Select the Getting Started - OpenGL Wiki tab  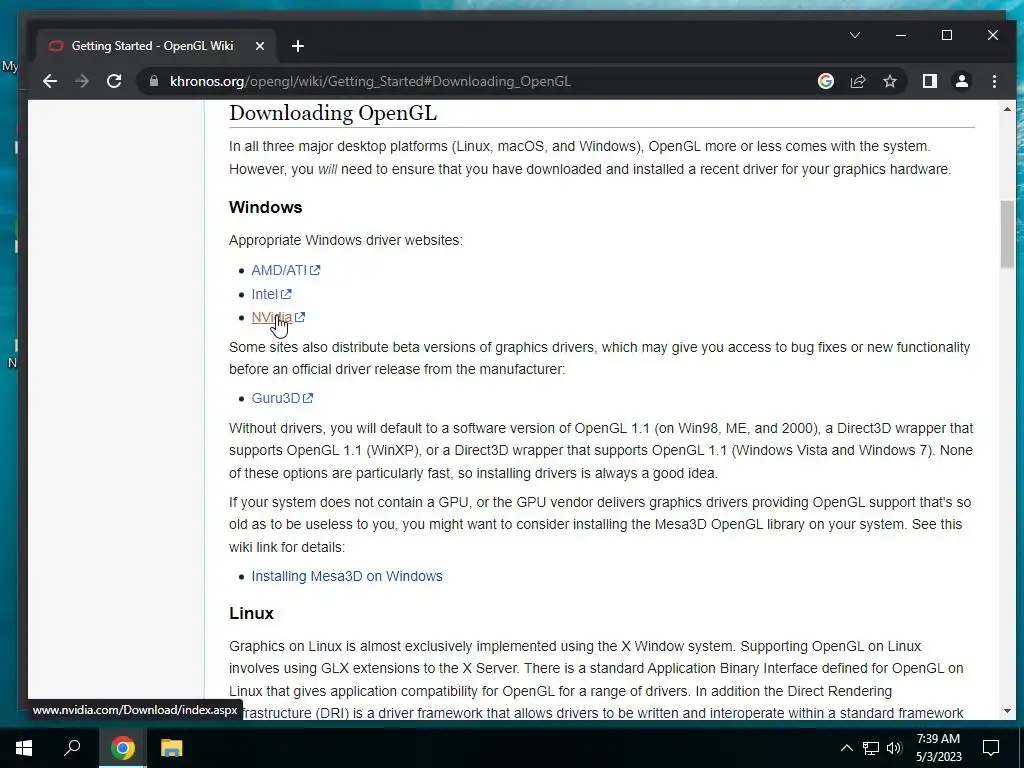pyautogui.click(x=155, y=46)
